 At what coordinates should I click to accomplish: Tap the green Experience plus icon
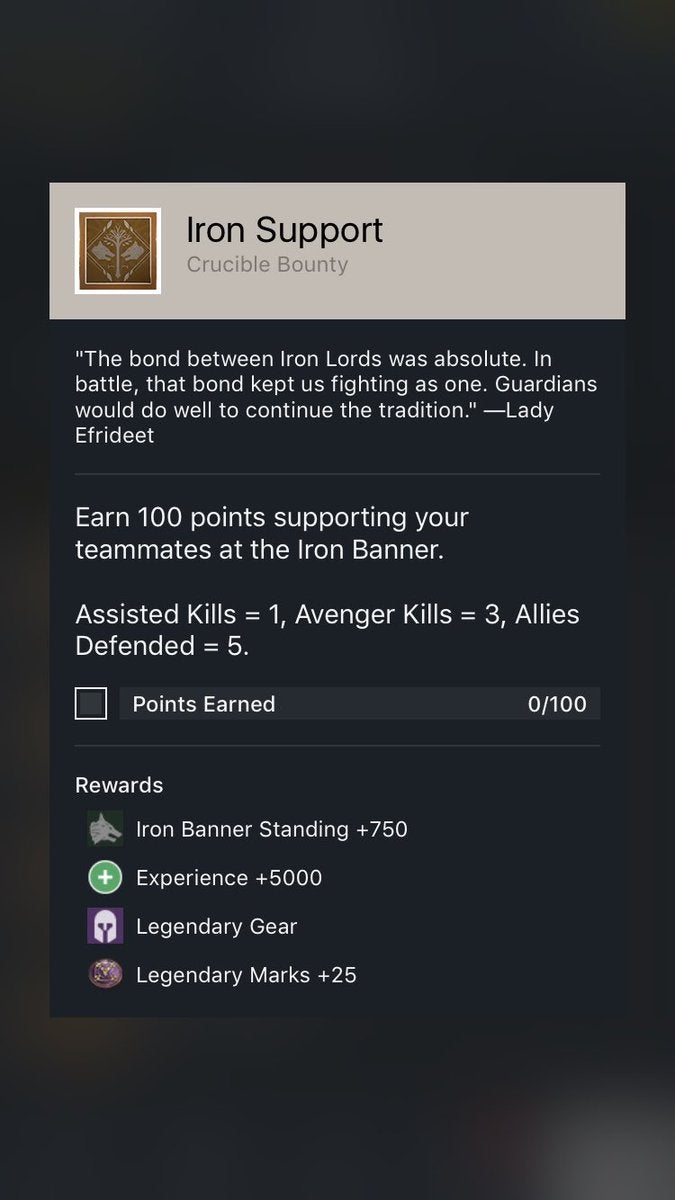pyautogui.click(x=105, y=878)
